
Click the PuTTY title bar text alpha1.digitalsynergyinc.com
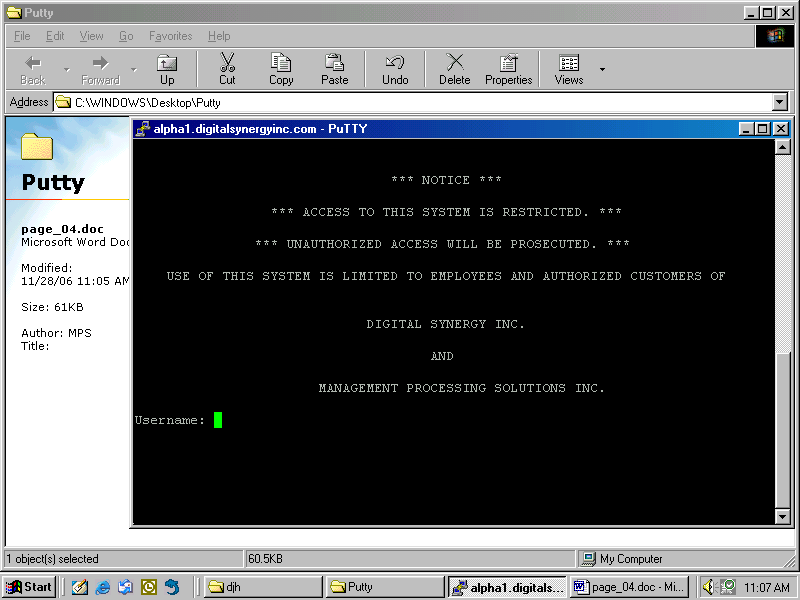point(235,129)
